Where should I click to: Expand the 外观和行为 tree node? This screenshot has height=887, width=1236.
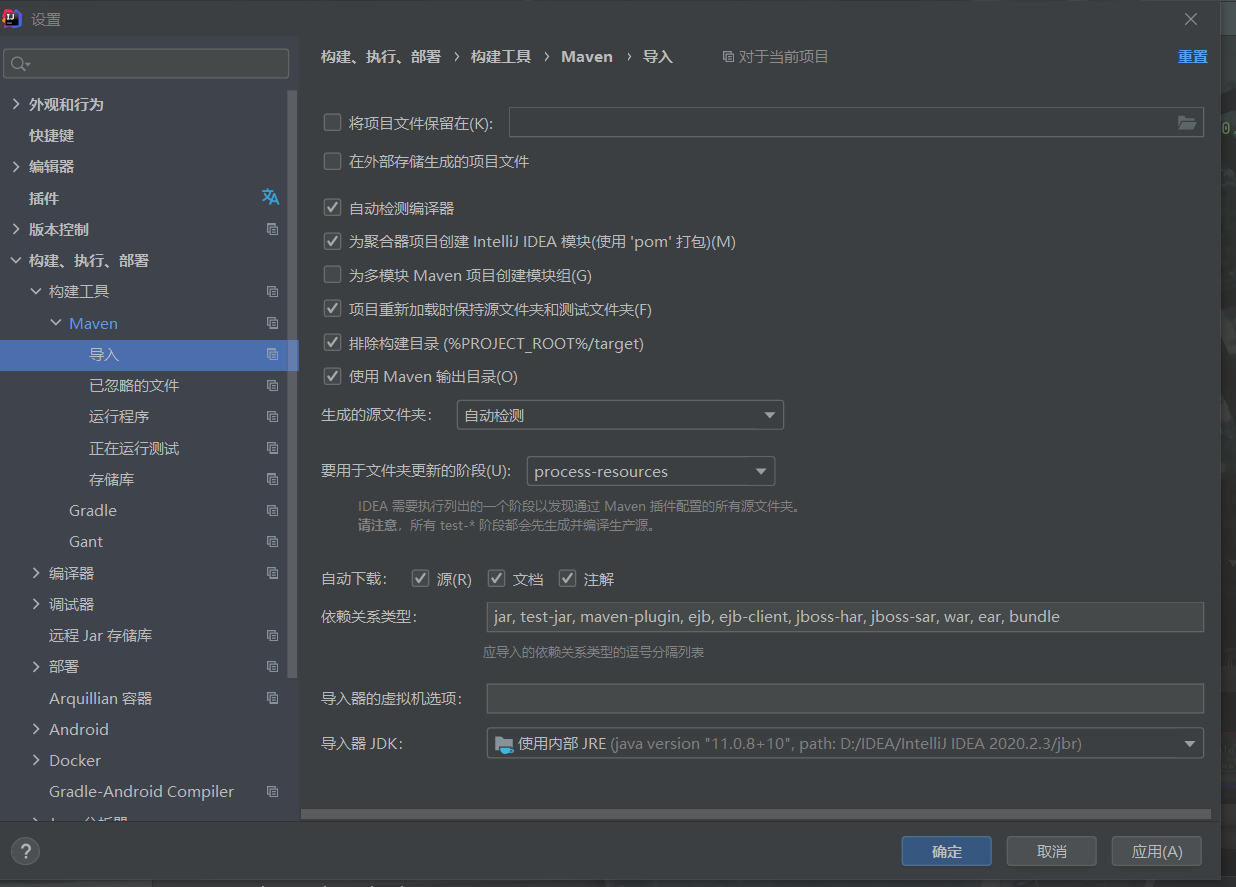(15, 104)
